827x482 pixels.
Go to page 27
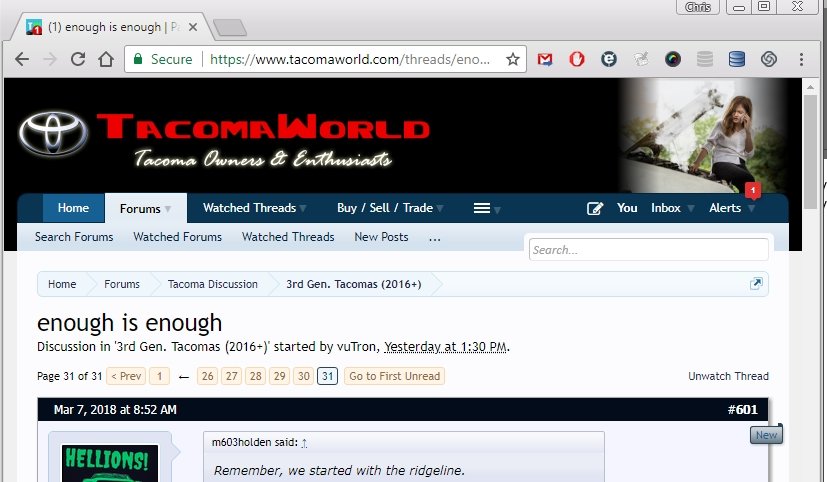pos(232,376)
